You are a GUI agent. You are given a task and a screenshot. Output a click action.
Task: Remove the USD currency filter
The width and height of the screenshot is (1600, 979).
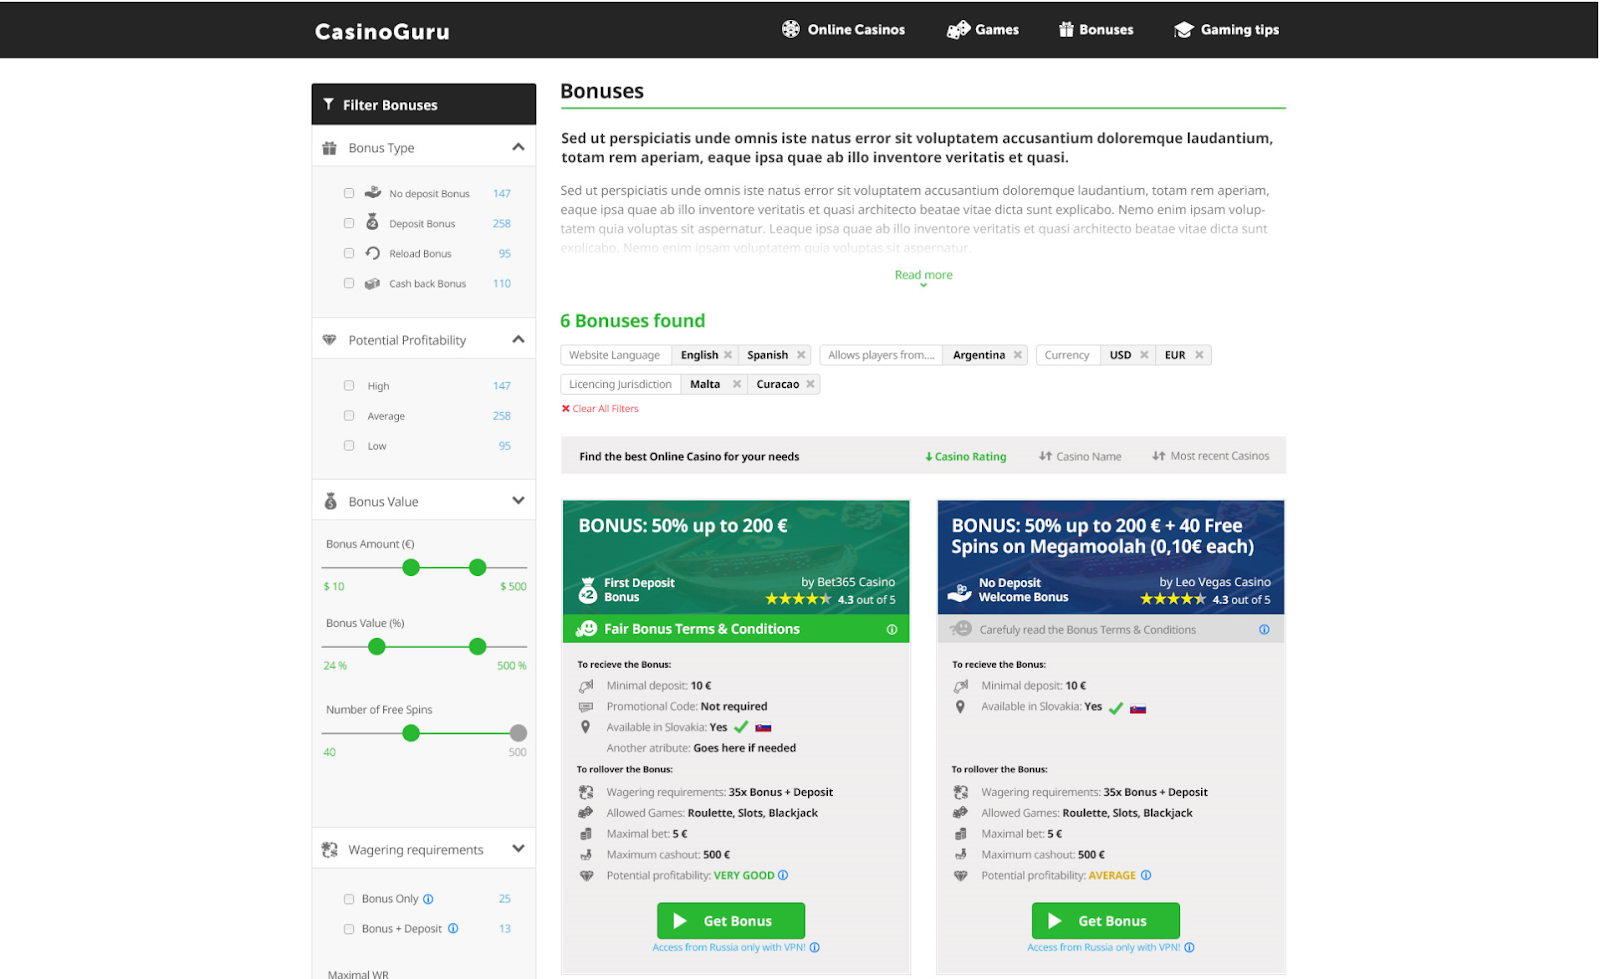(x=1144, y=355)
